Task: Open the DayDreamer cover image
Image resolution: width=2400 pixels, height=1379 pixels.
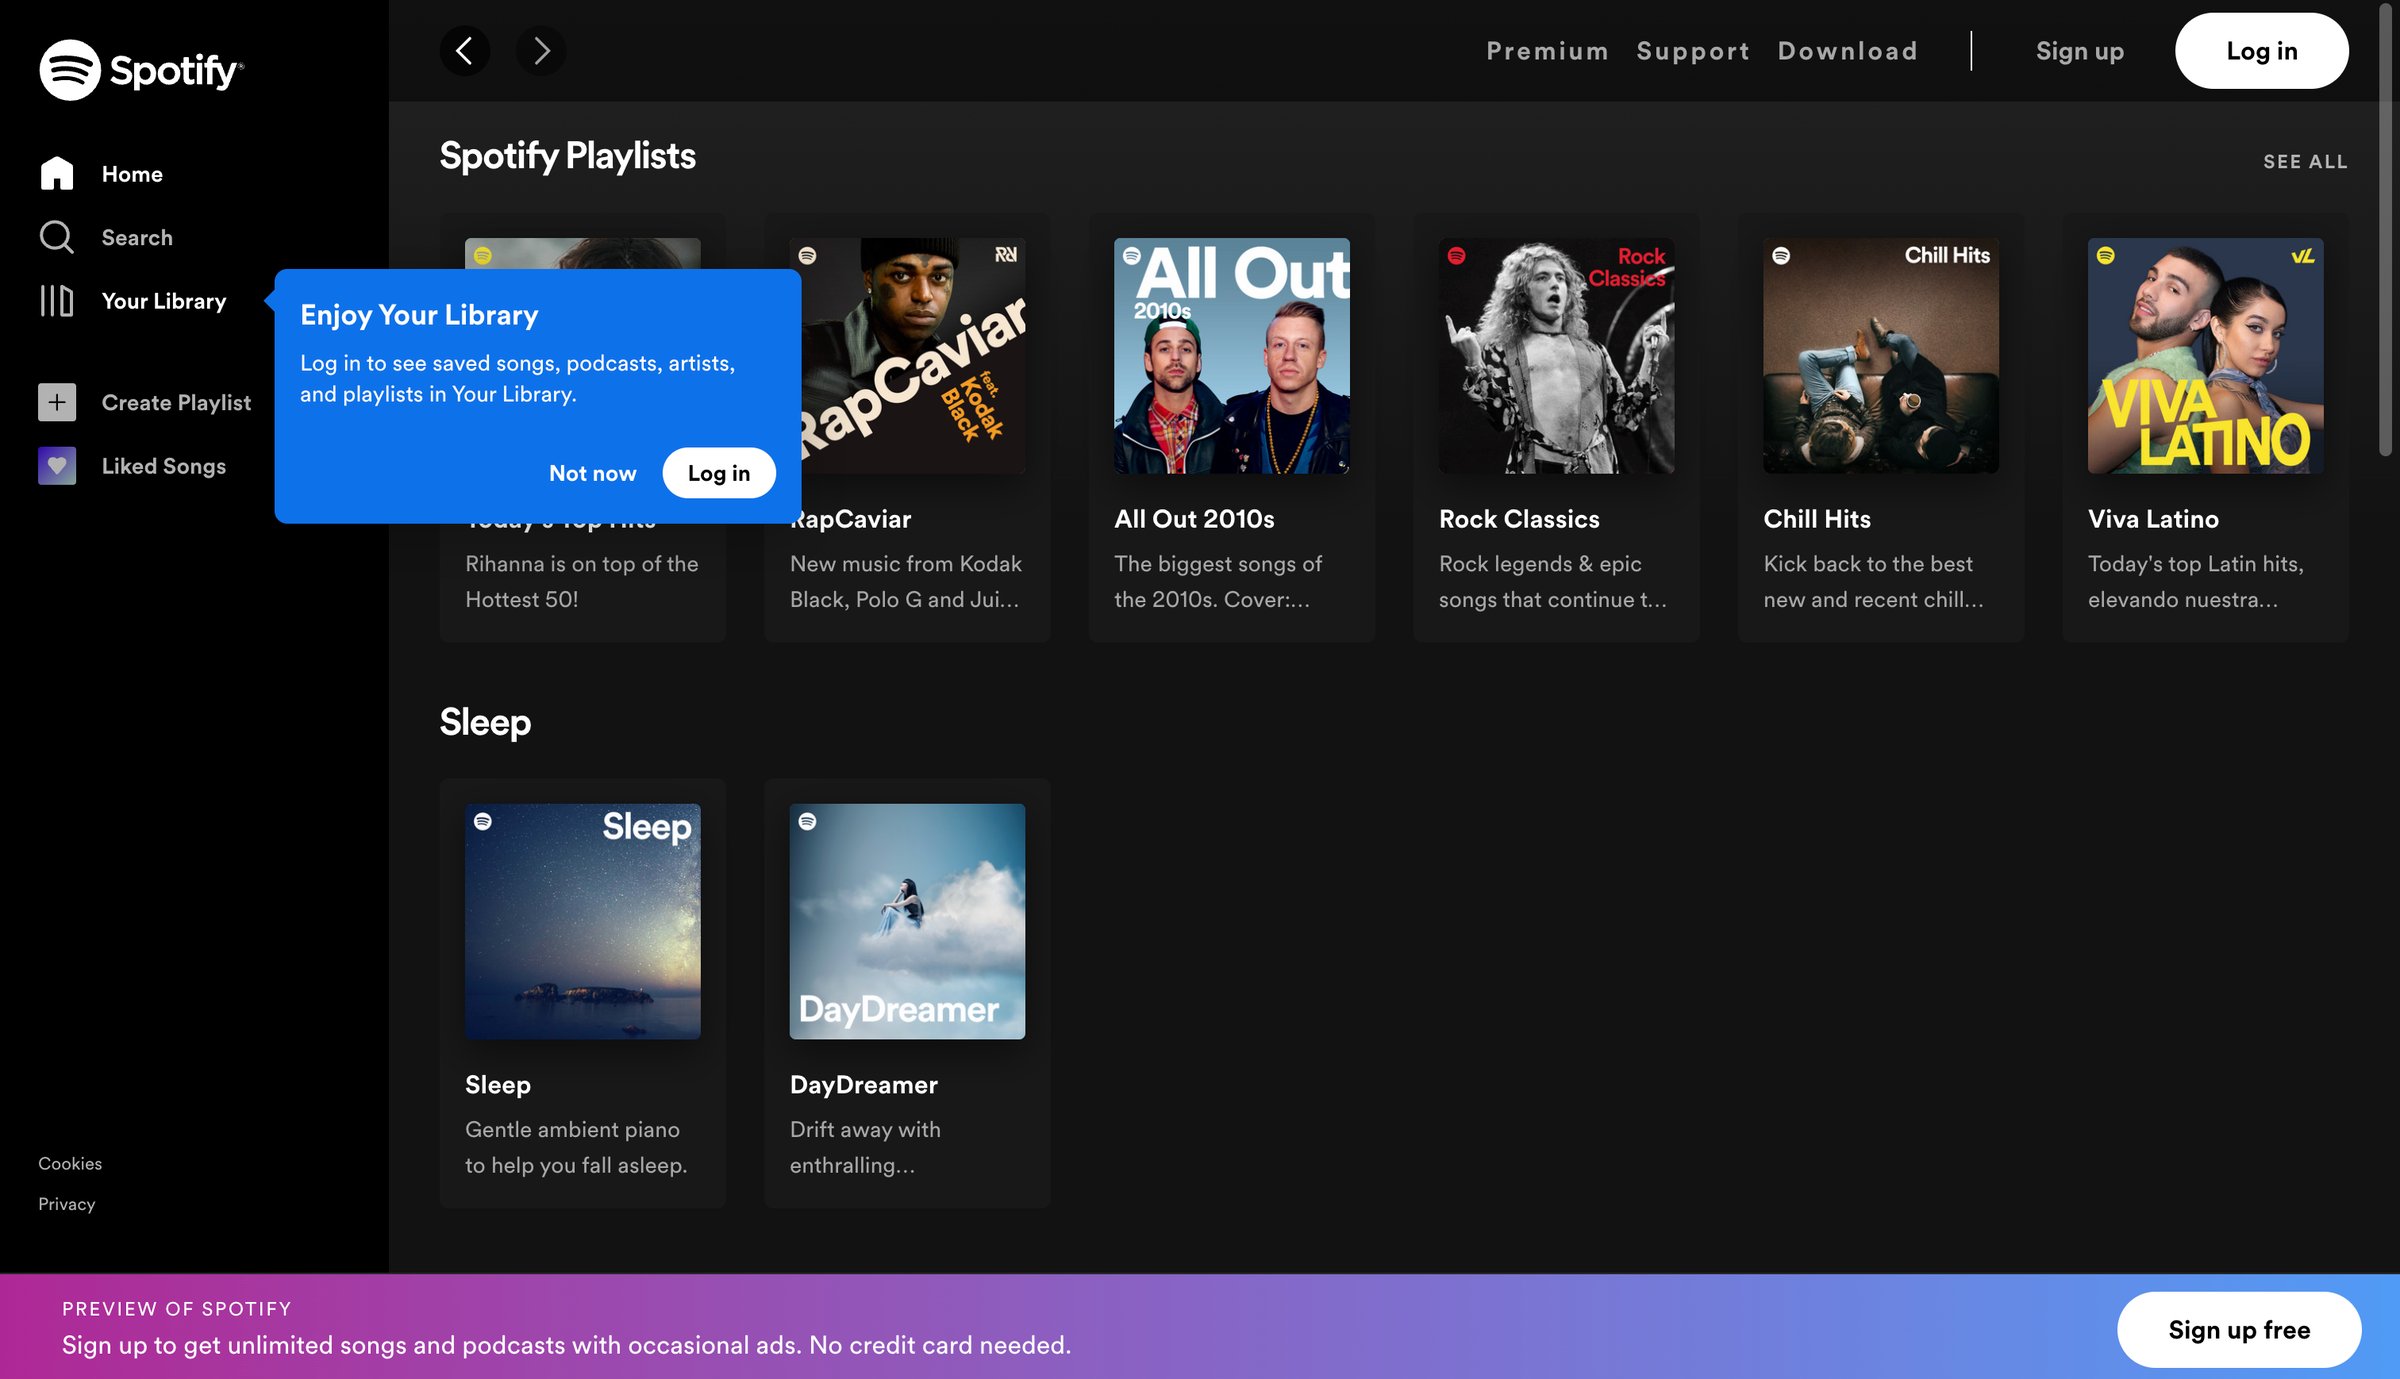Action: click(x=907, y=921)
